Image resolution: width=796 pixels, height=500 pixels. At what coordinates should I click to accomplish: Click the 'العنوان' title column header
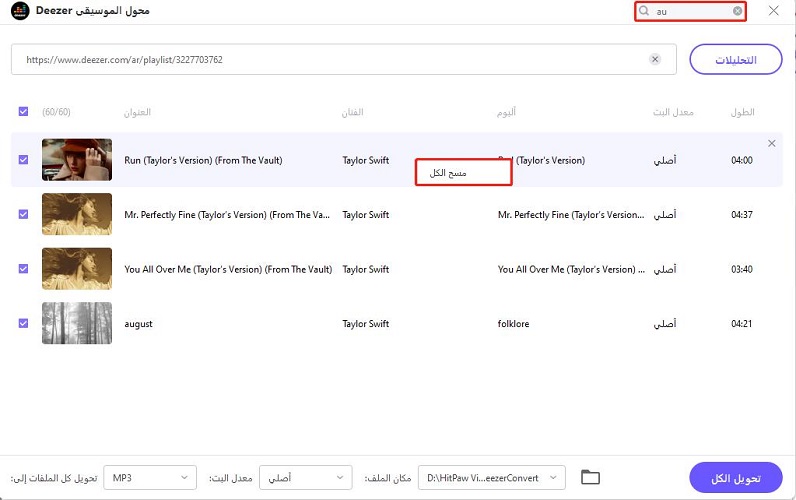tap(137, 112)
